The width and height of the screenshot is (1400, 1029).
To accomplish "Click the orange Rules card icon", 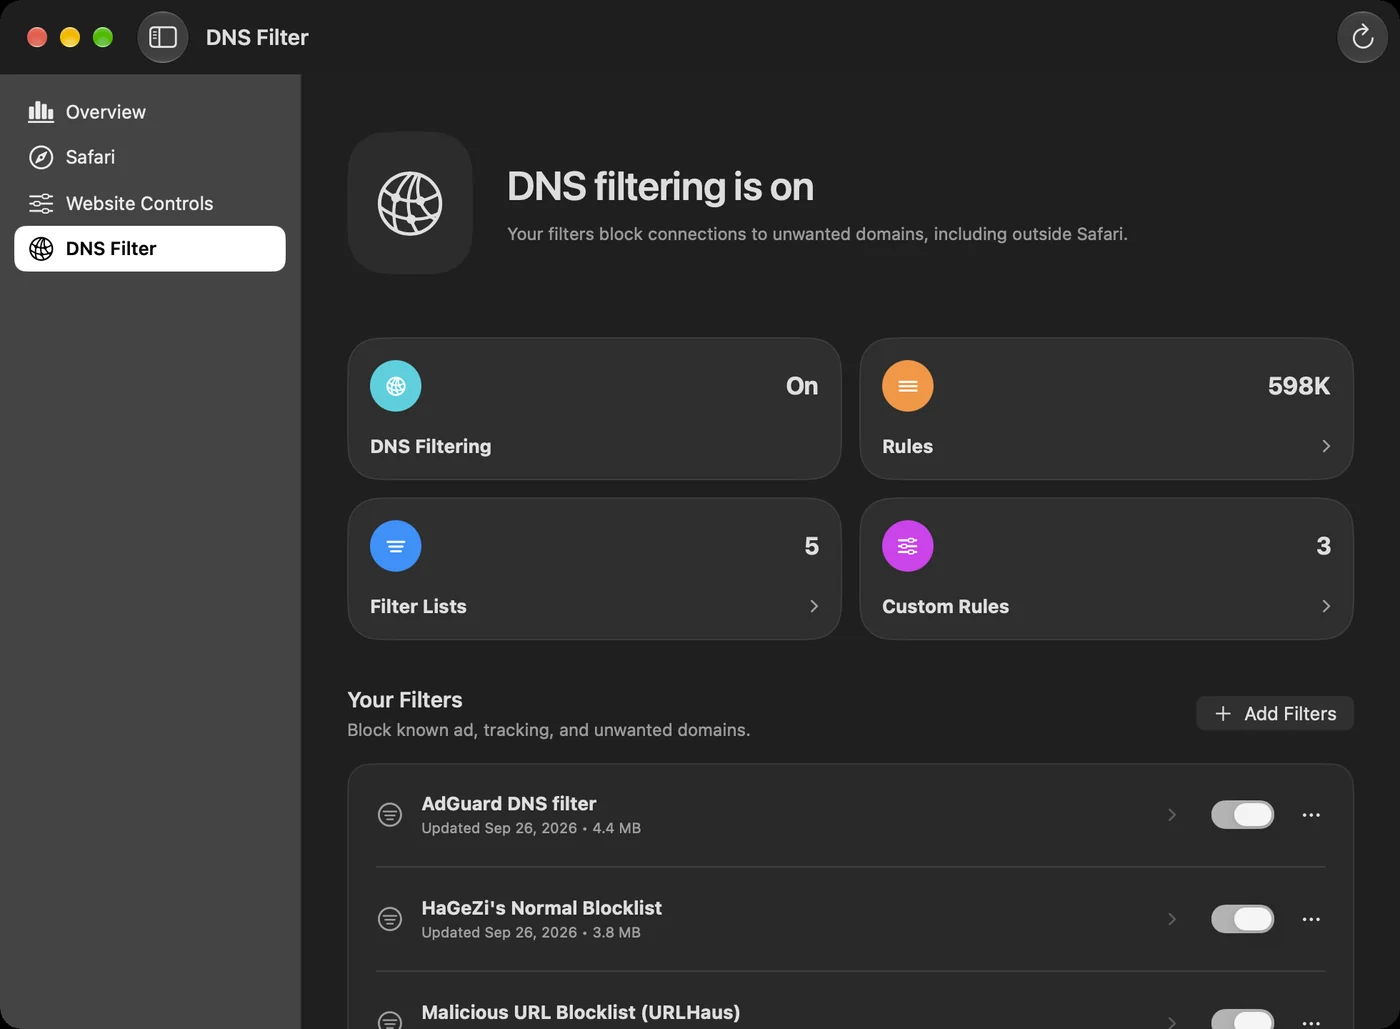I will tap(908, 386).
